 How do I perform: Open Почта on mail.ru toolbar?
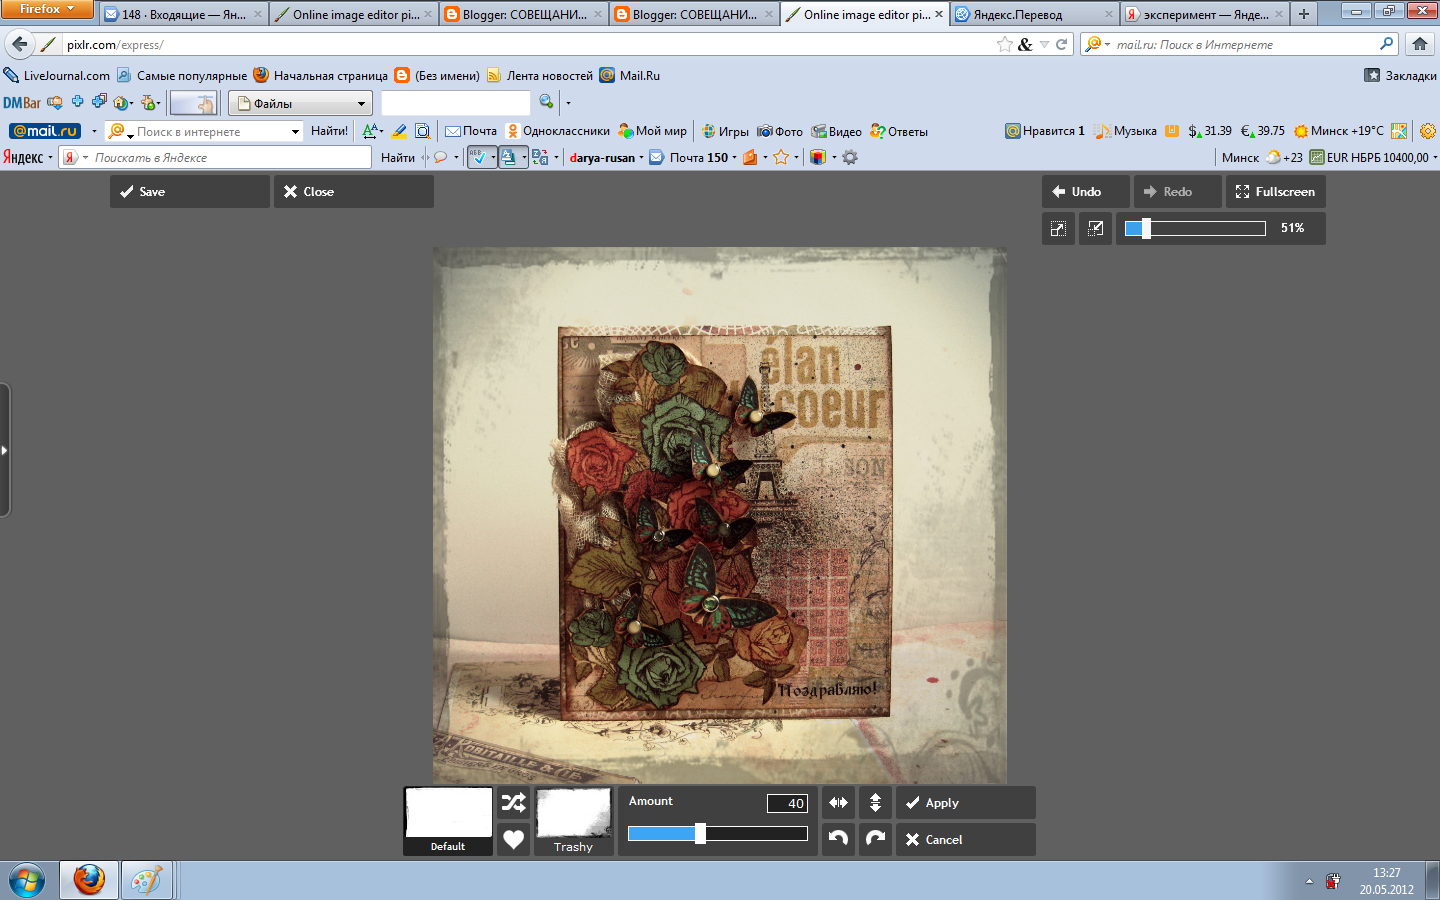(x=471, y=131)
